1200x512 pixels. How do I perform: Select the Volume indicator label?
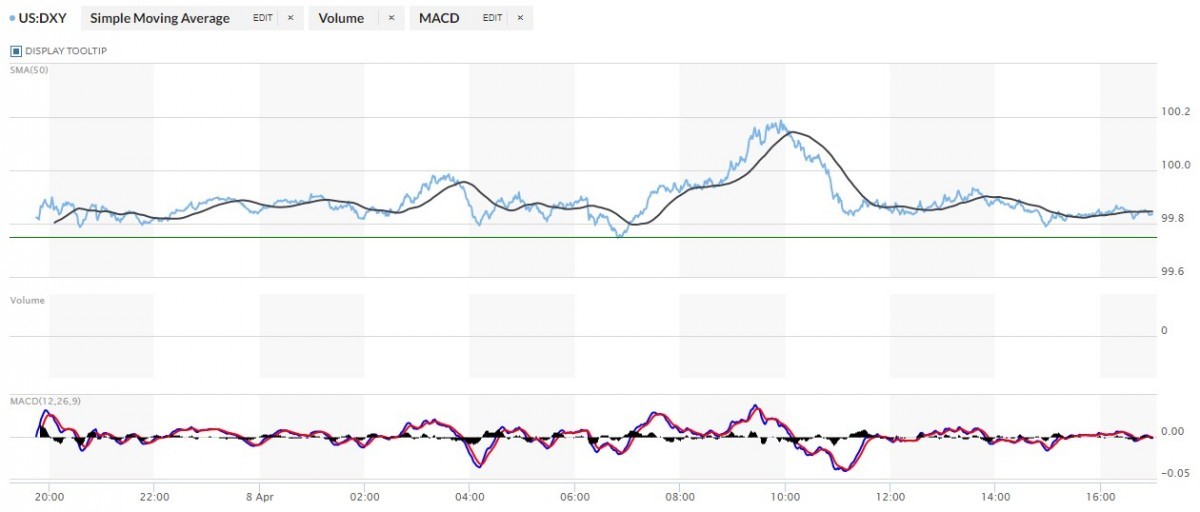(342, 18)
